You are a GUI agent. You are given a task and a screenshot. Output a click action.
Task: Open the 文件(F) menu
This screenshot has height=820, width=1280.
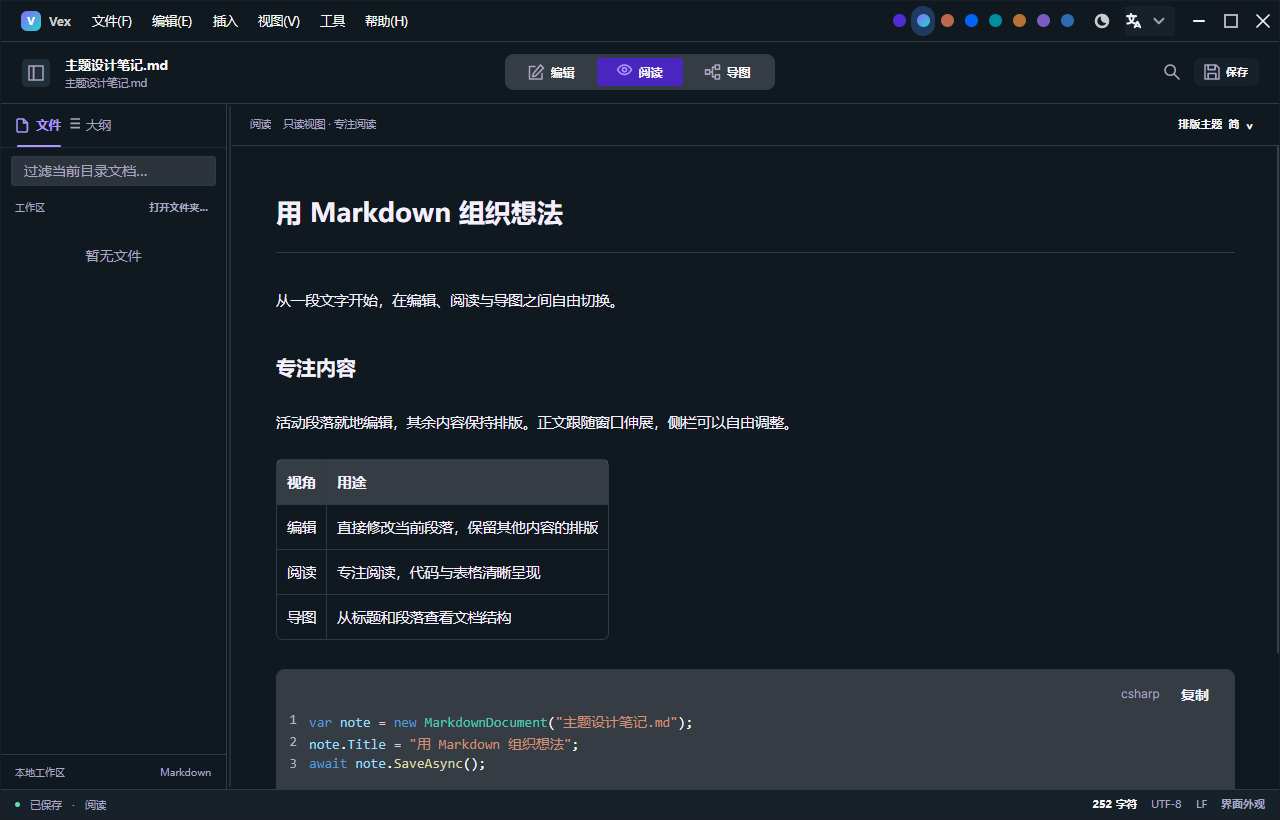tap(112, 21)
